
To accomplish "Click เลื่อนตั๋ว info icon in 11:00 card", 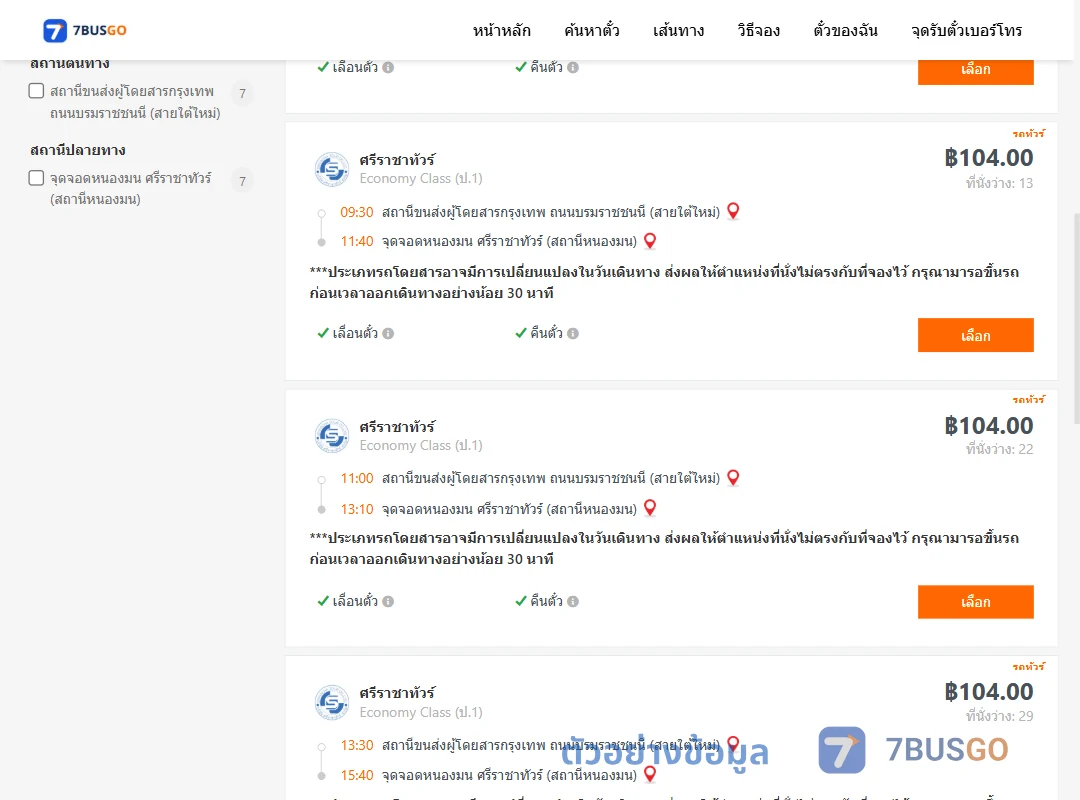I will (x=388, y=602).
